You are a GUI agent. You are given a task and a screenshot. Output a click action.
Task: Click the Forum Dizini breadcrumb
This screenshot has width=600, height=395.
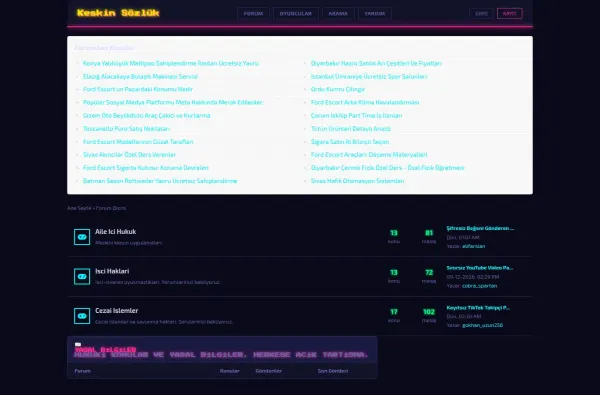click(111, 208)
